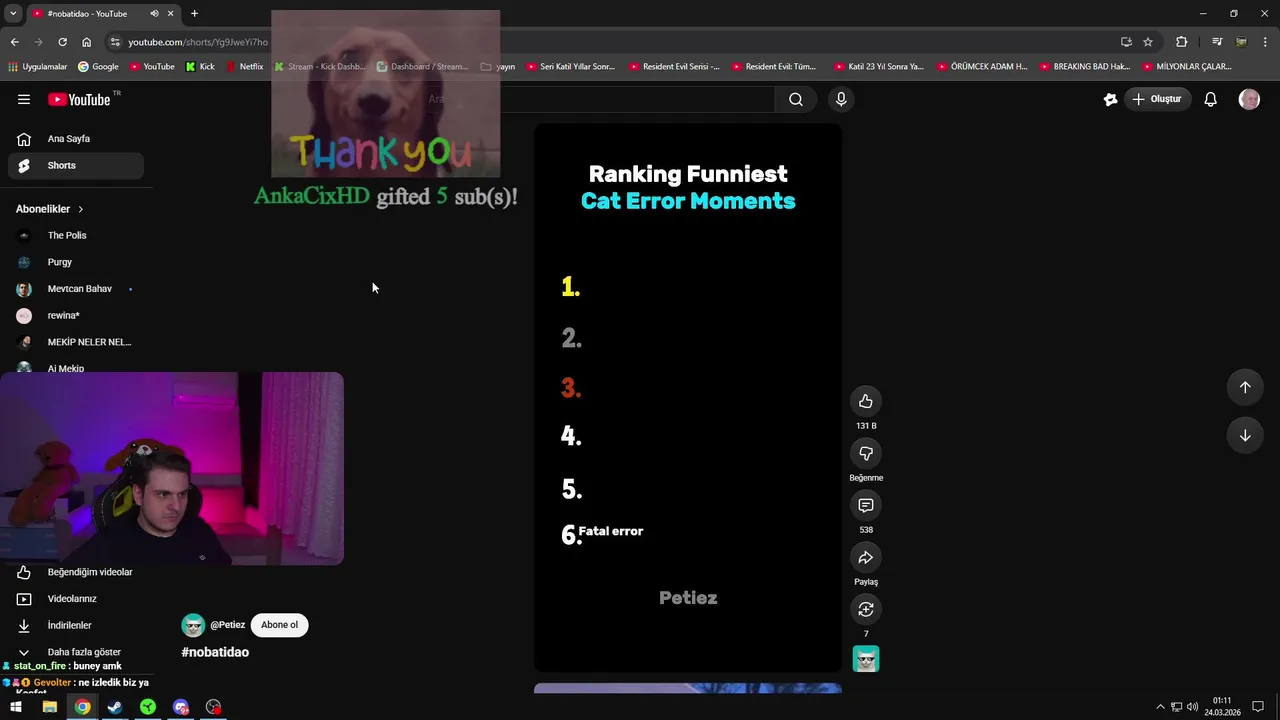The image size is (1280, 720).
Task: Share the short with Paylaş
Action: click(x=866, y=557)
